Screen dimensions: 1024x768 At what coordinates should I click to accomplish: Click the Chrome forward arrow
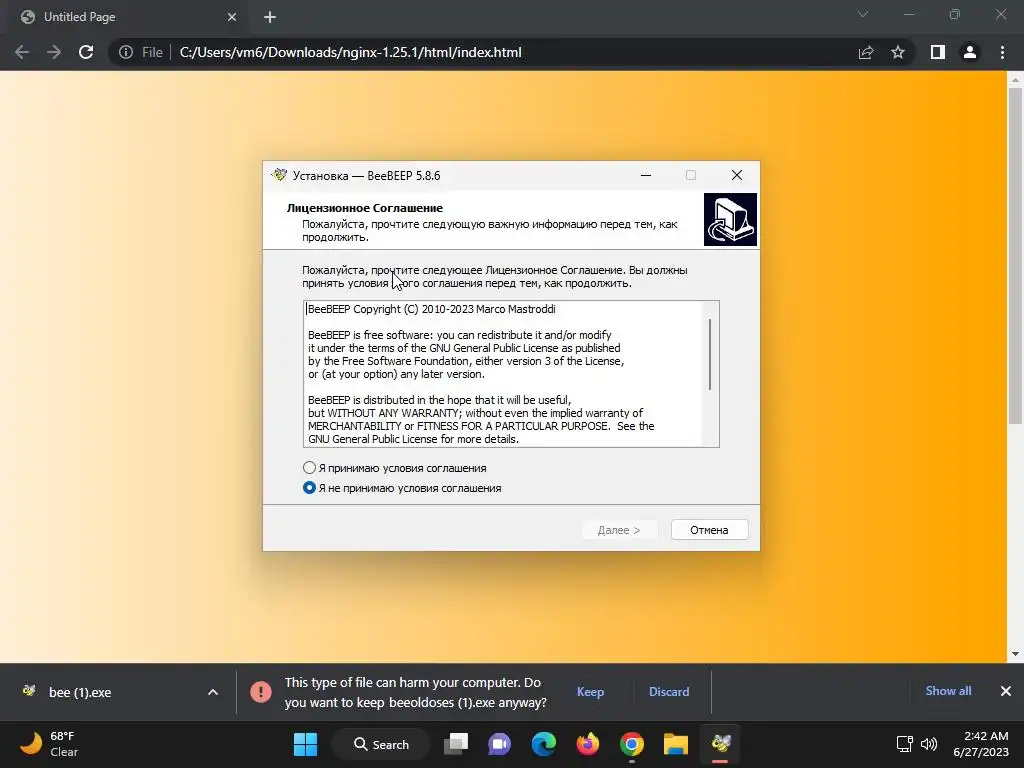(54, 52)
